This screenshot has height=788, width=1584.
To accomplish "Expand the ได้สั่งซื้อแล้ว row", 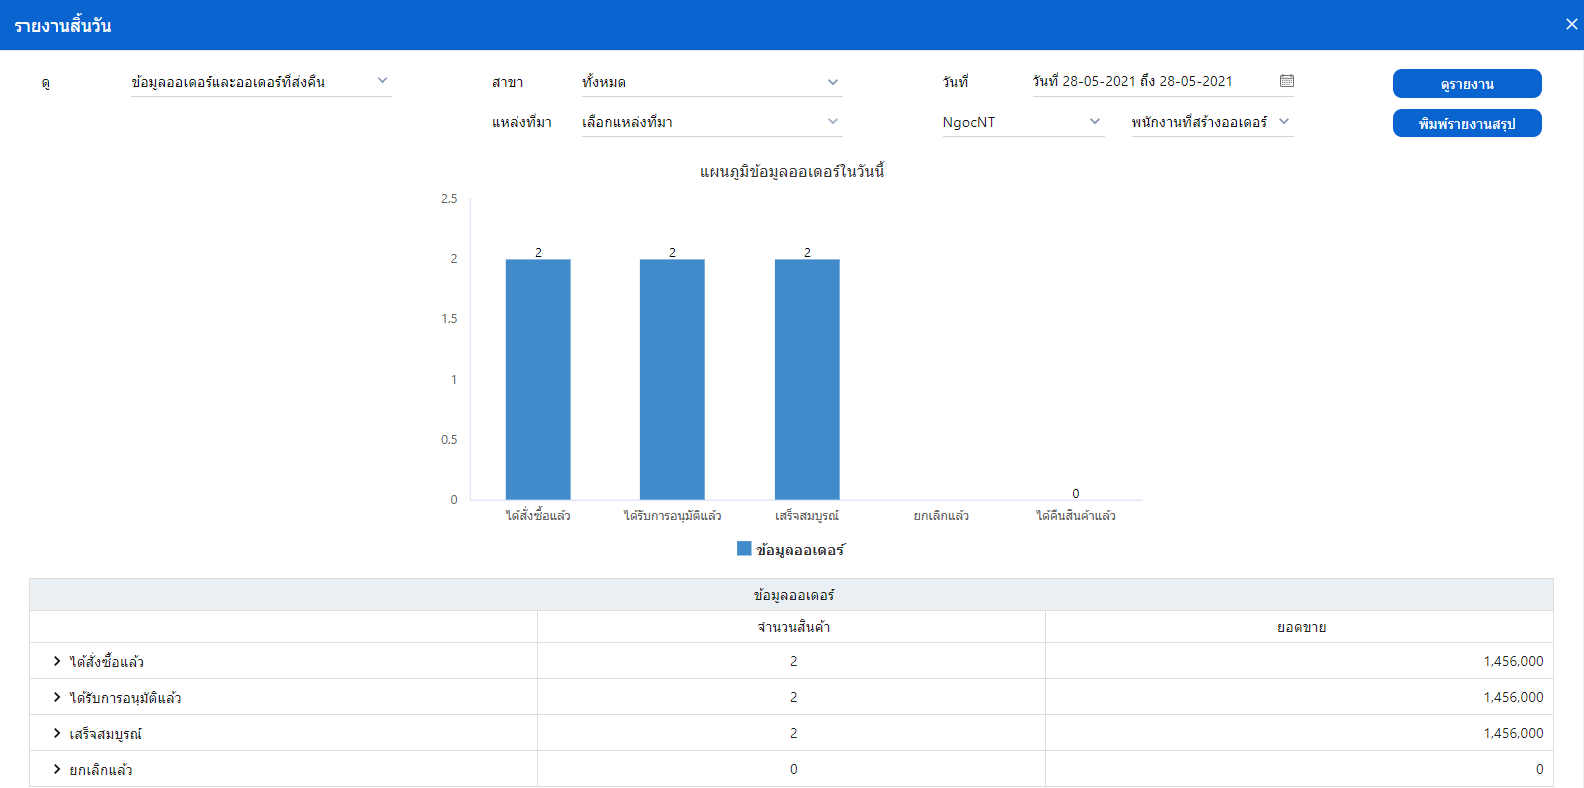I will click(x=57, y=661).
